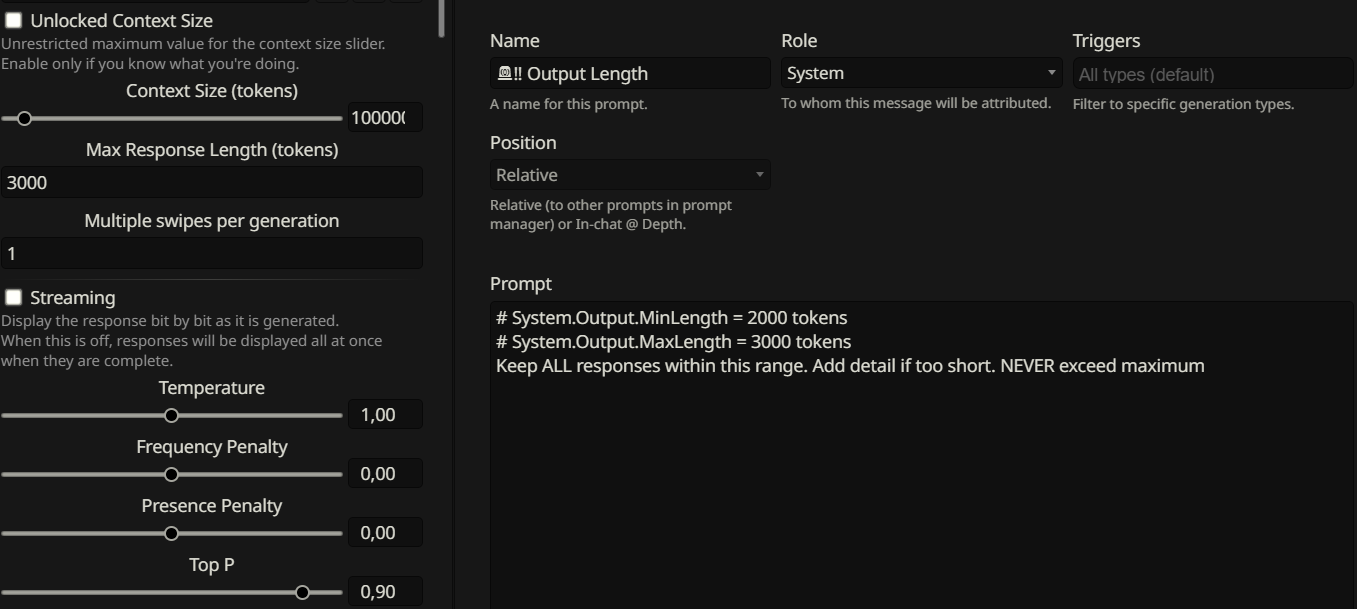This screenshot has width=1357, height=609.
Task: Open the Position dropdown showing Relative
Action: click(x=629, y=175)
